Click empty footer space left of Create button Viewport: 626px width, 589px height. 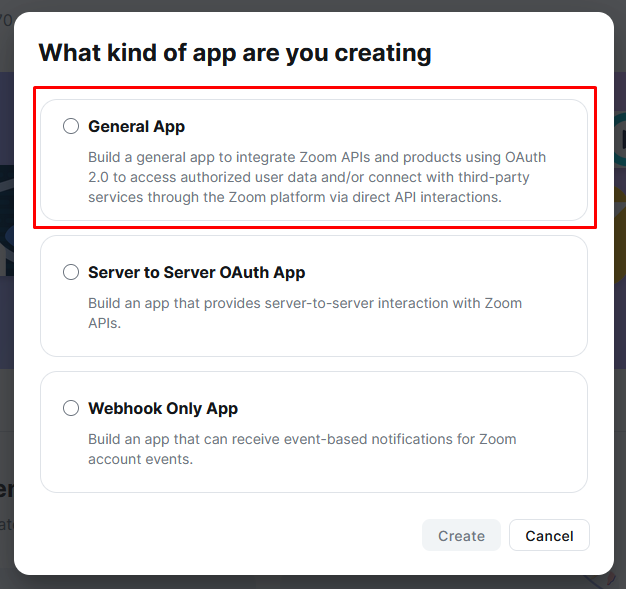220,536
